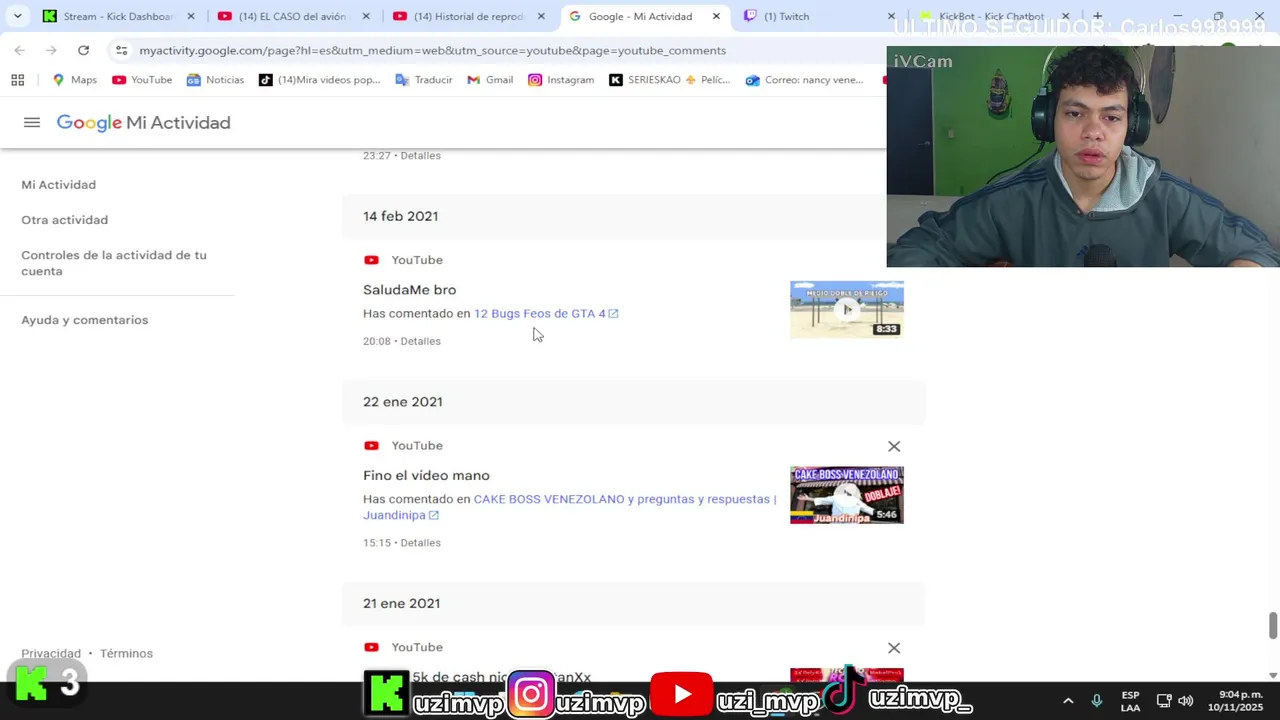Go back with the browser back arrow
Screen dimensions: 1280x720
[x=19, y=50]
